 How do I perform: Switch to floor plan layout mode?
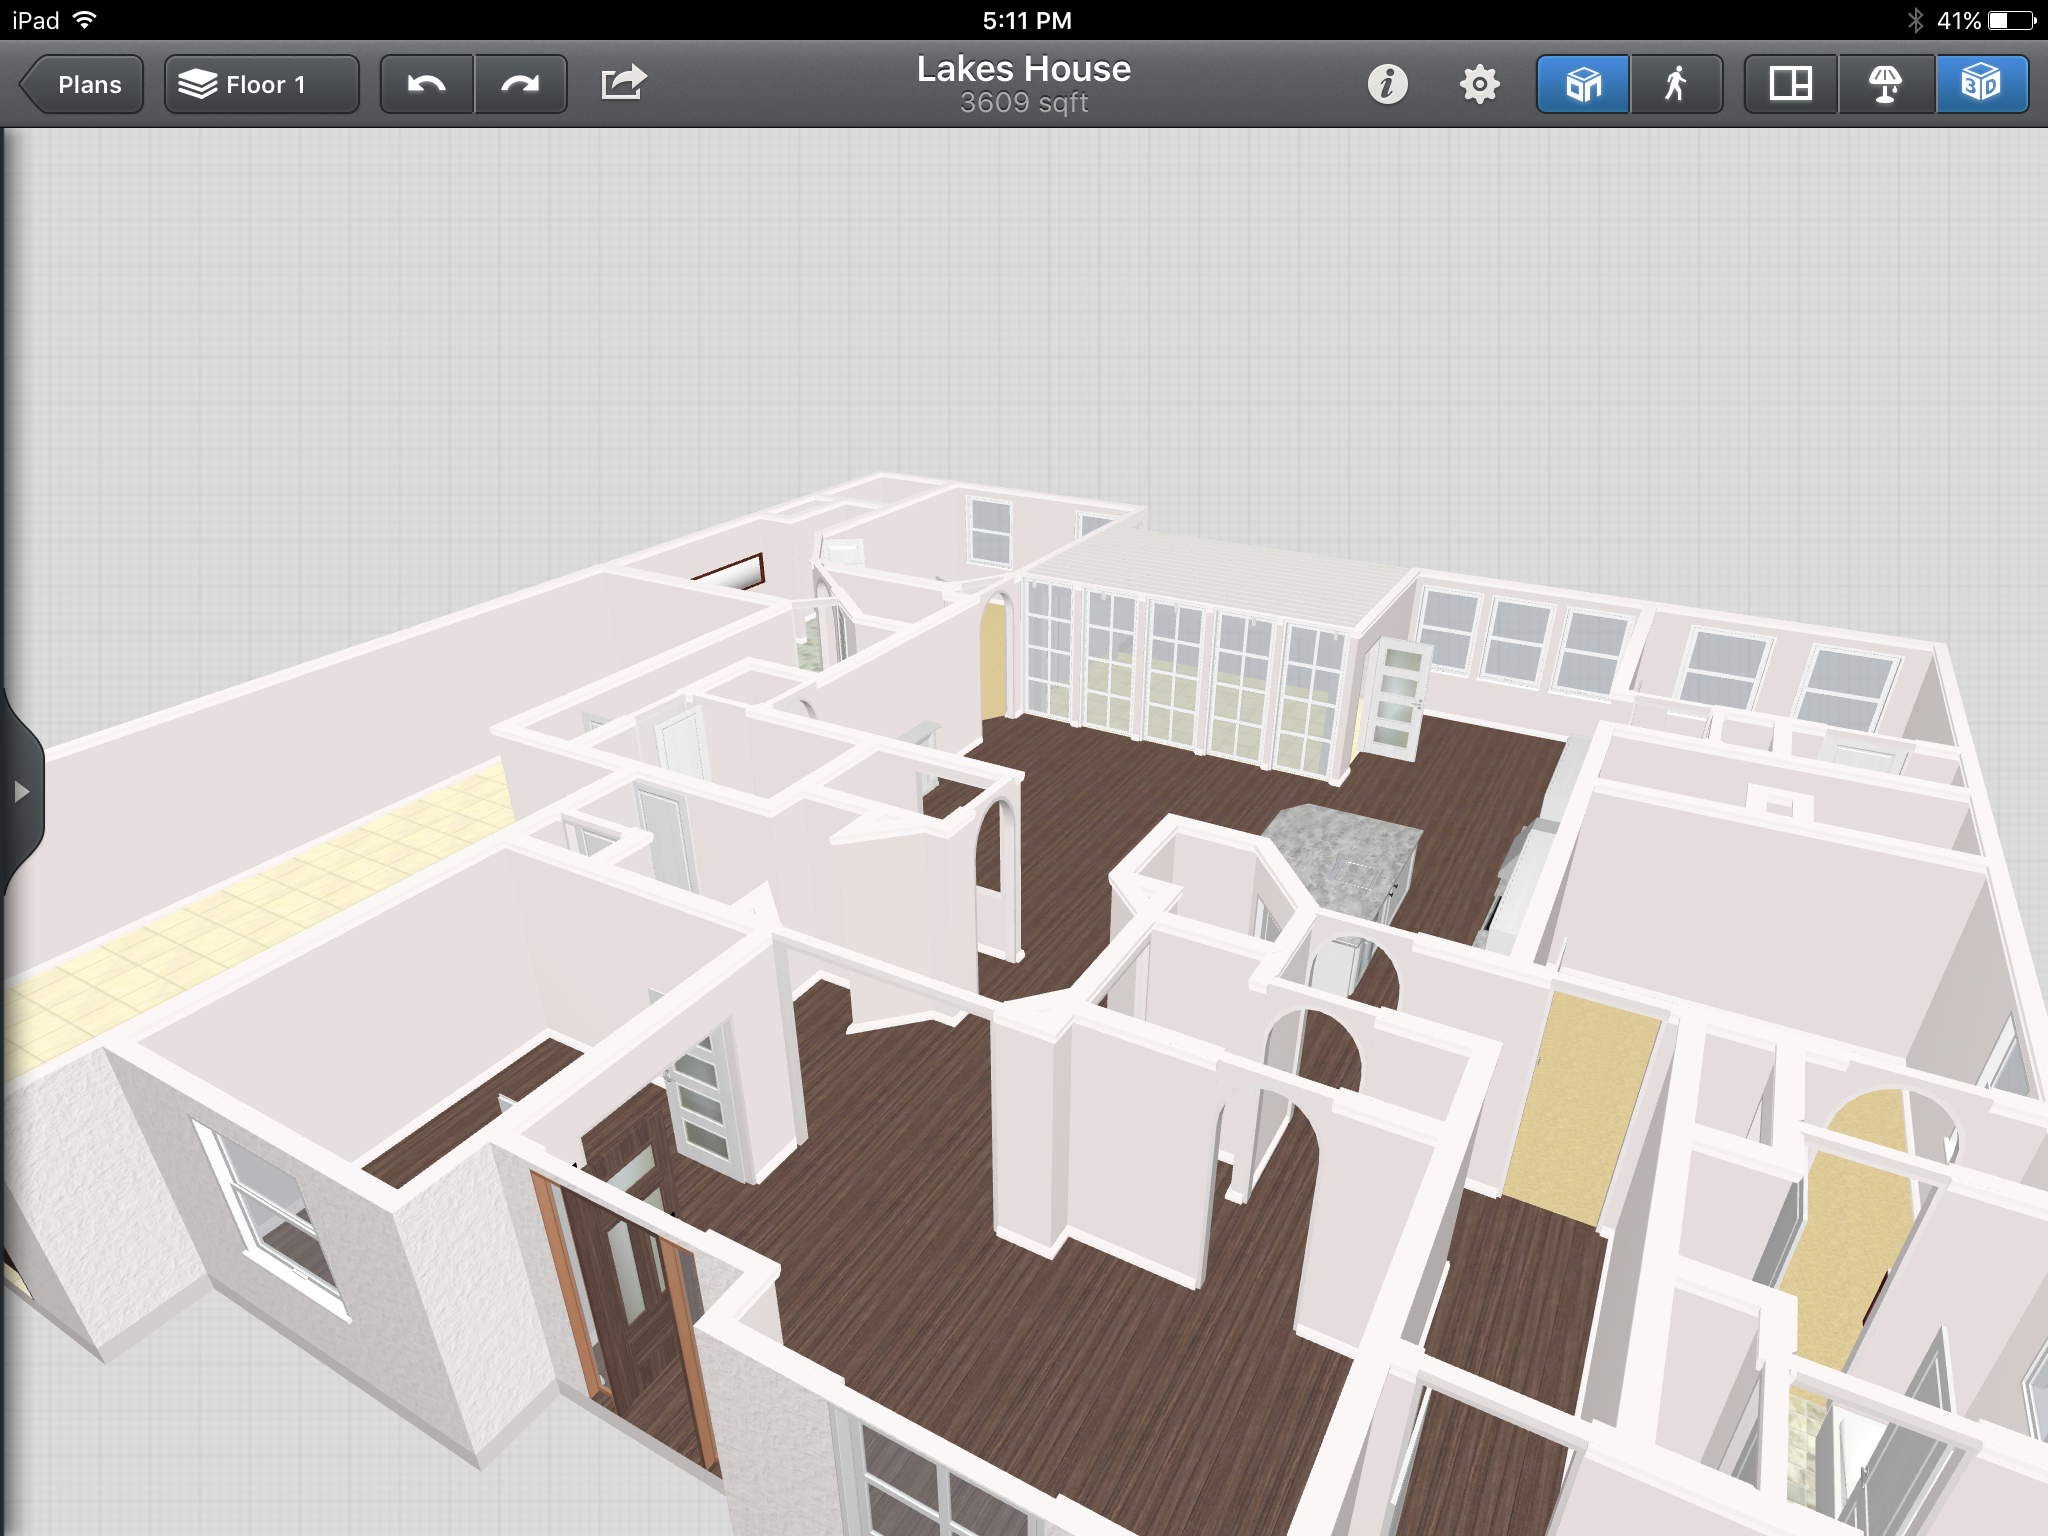pyautogui.click(x=1790, y=85)
